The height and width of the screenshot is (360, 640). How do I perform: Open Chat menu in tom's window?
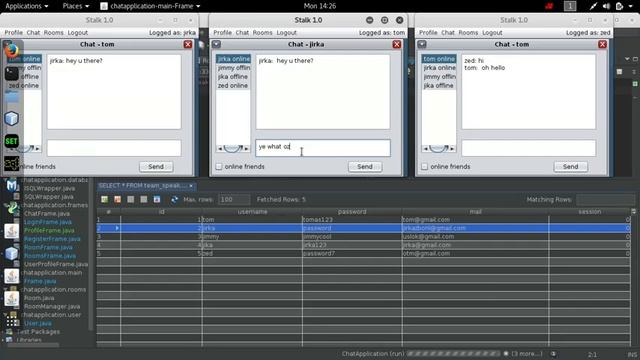coord(242,33)
